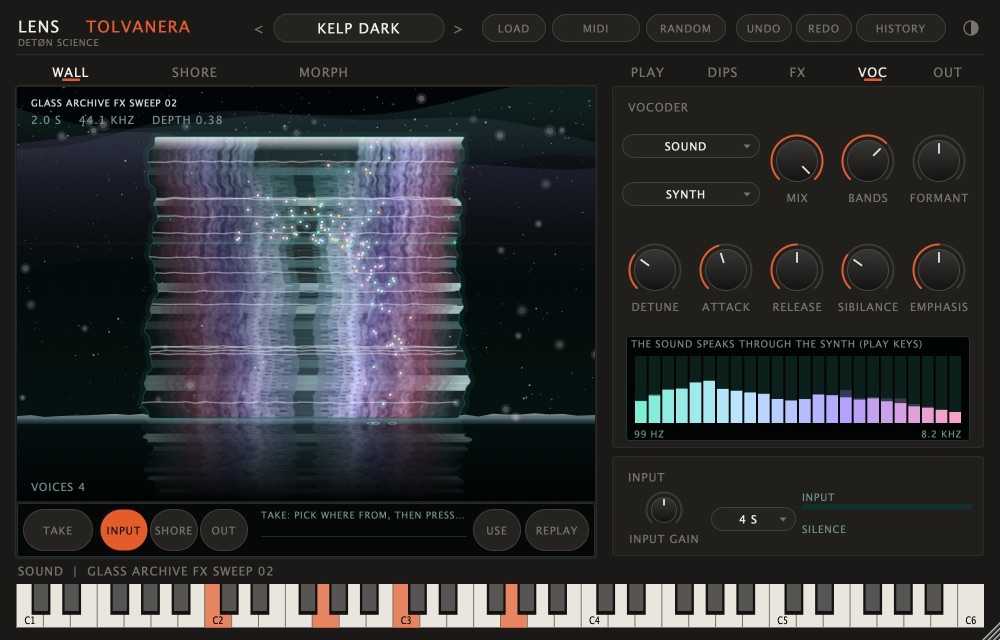
Task: Open the KELP DARK preset name field
Action: click(358, 28)
